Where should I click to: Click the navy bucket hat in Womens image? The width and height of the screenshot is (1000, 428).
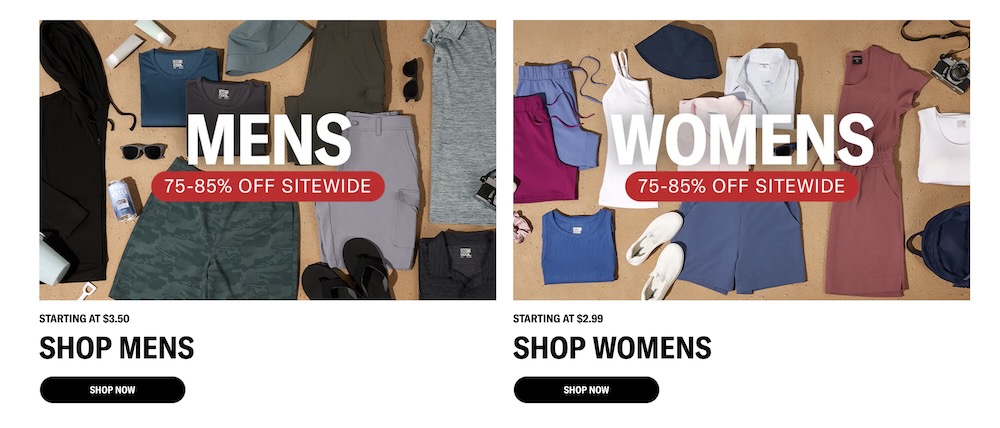pos(678,51)
